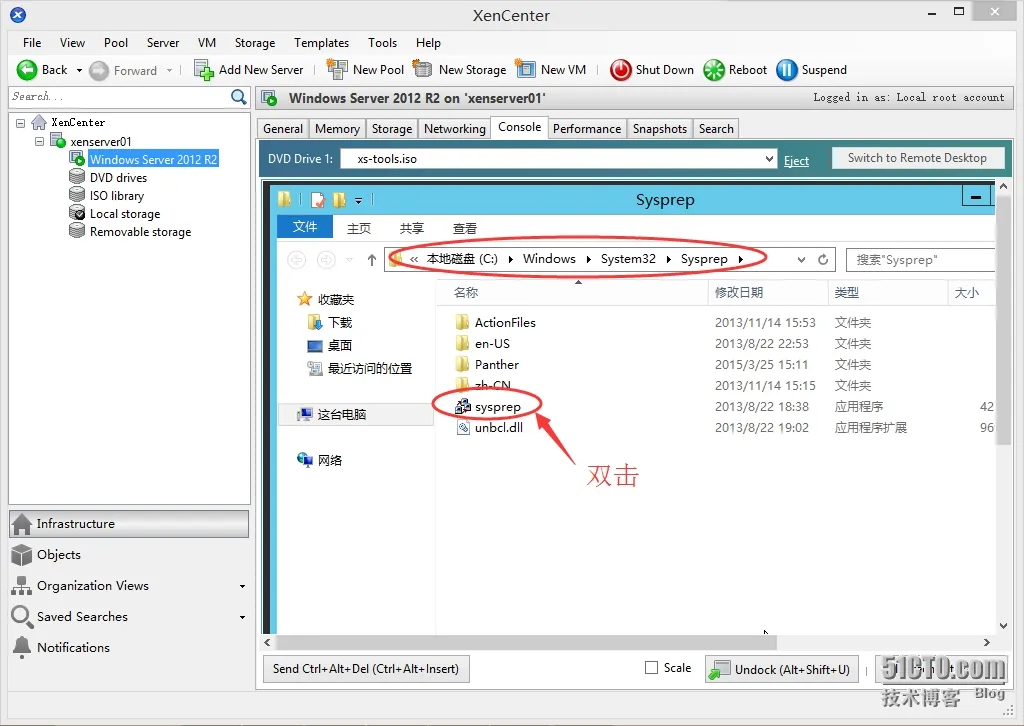This screenshot has height=726, width=1024.
Task: Open the Pool menu
Action: [116, 42]
